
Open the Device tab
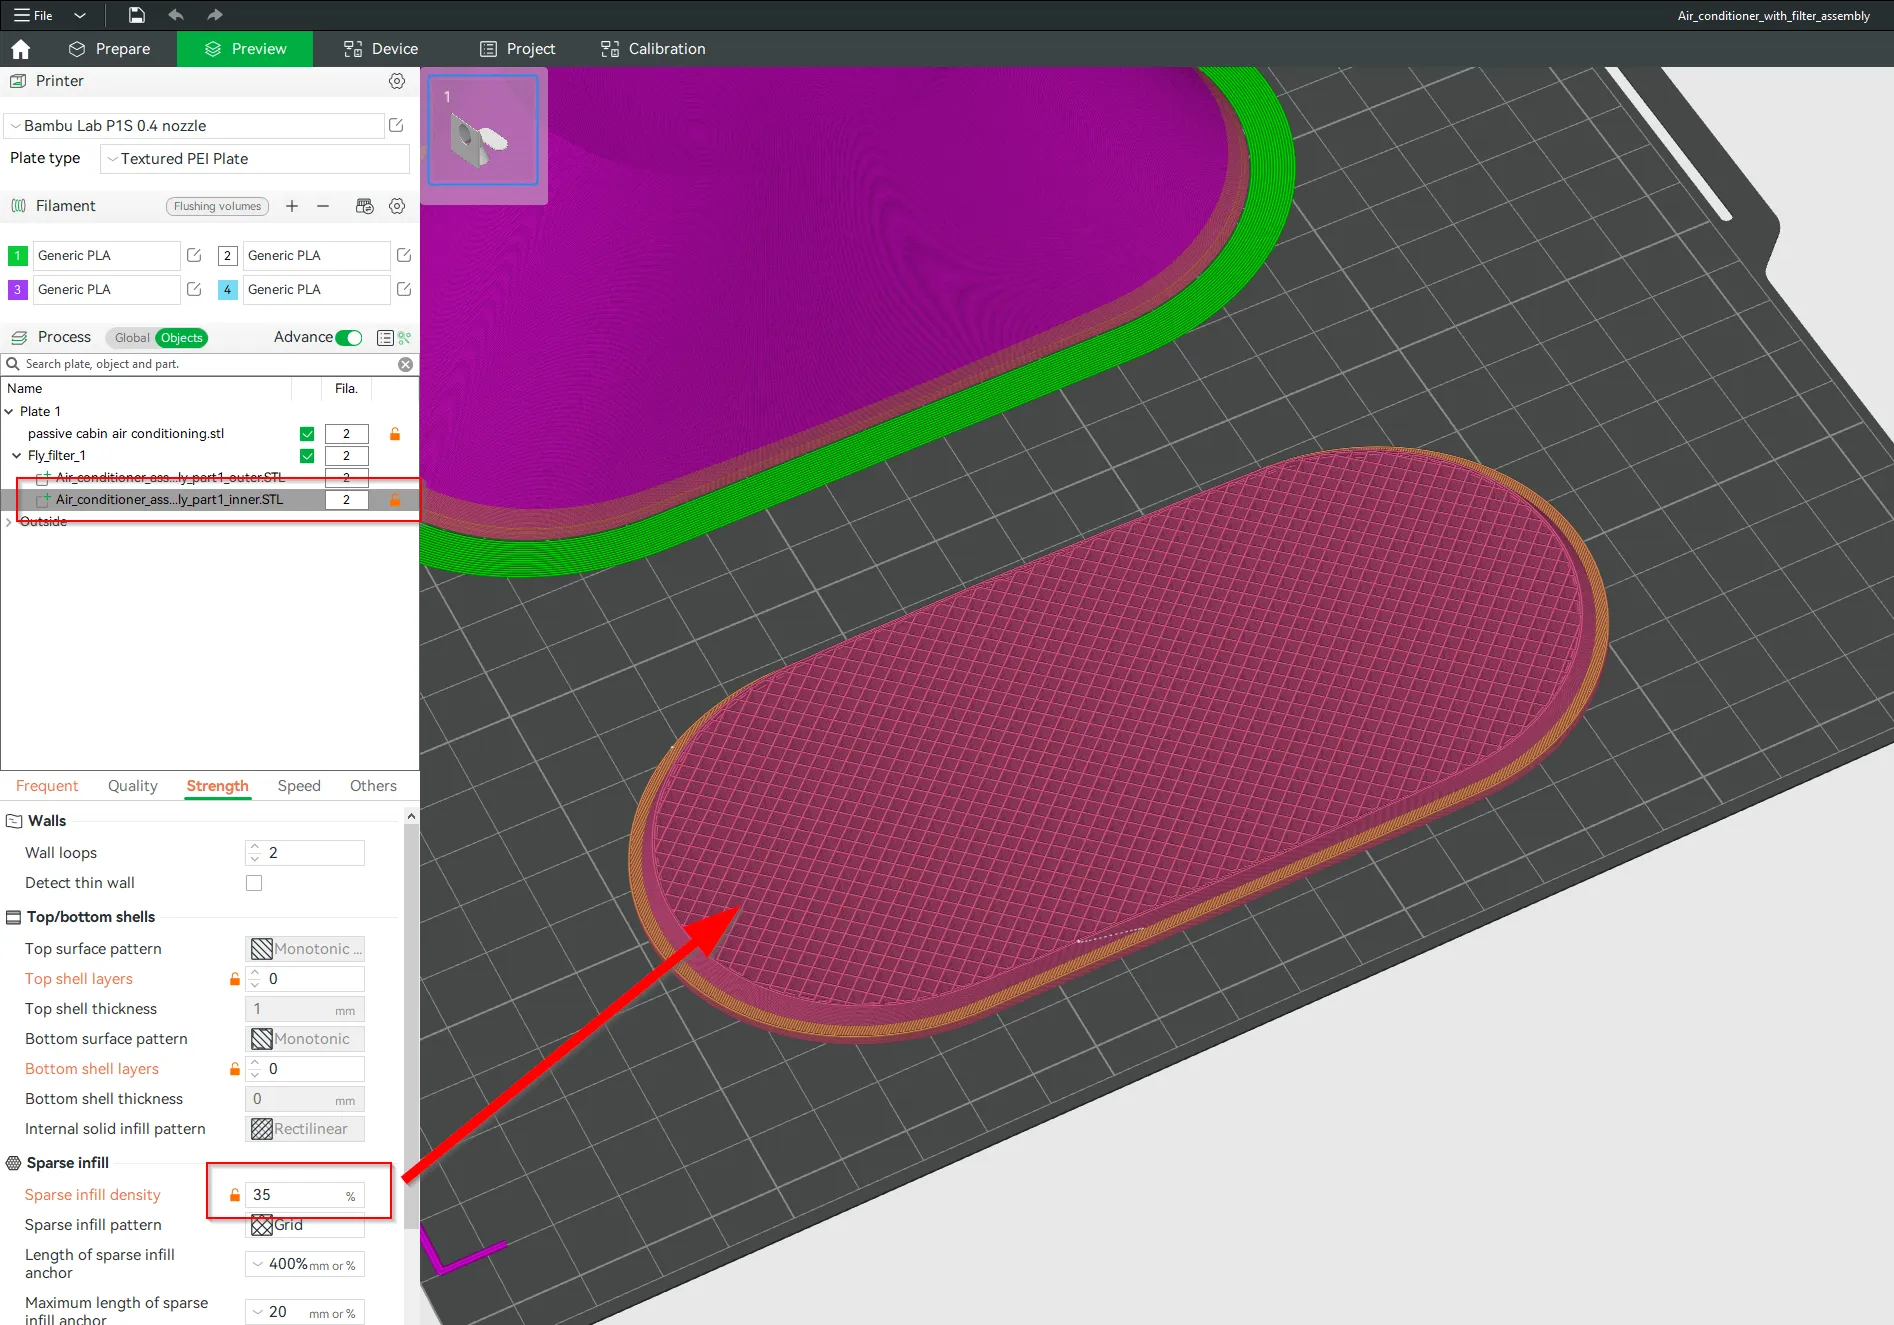[381, 49]
